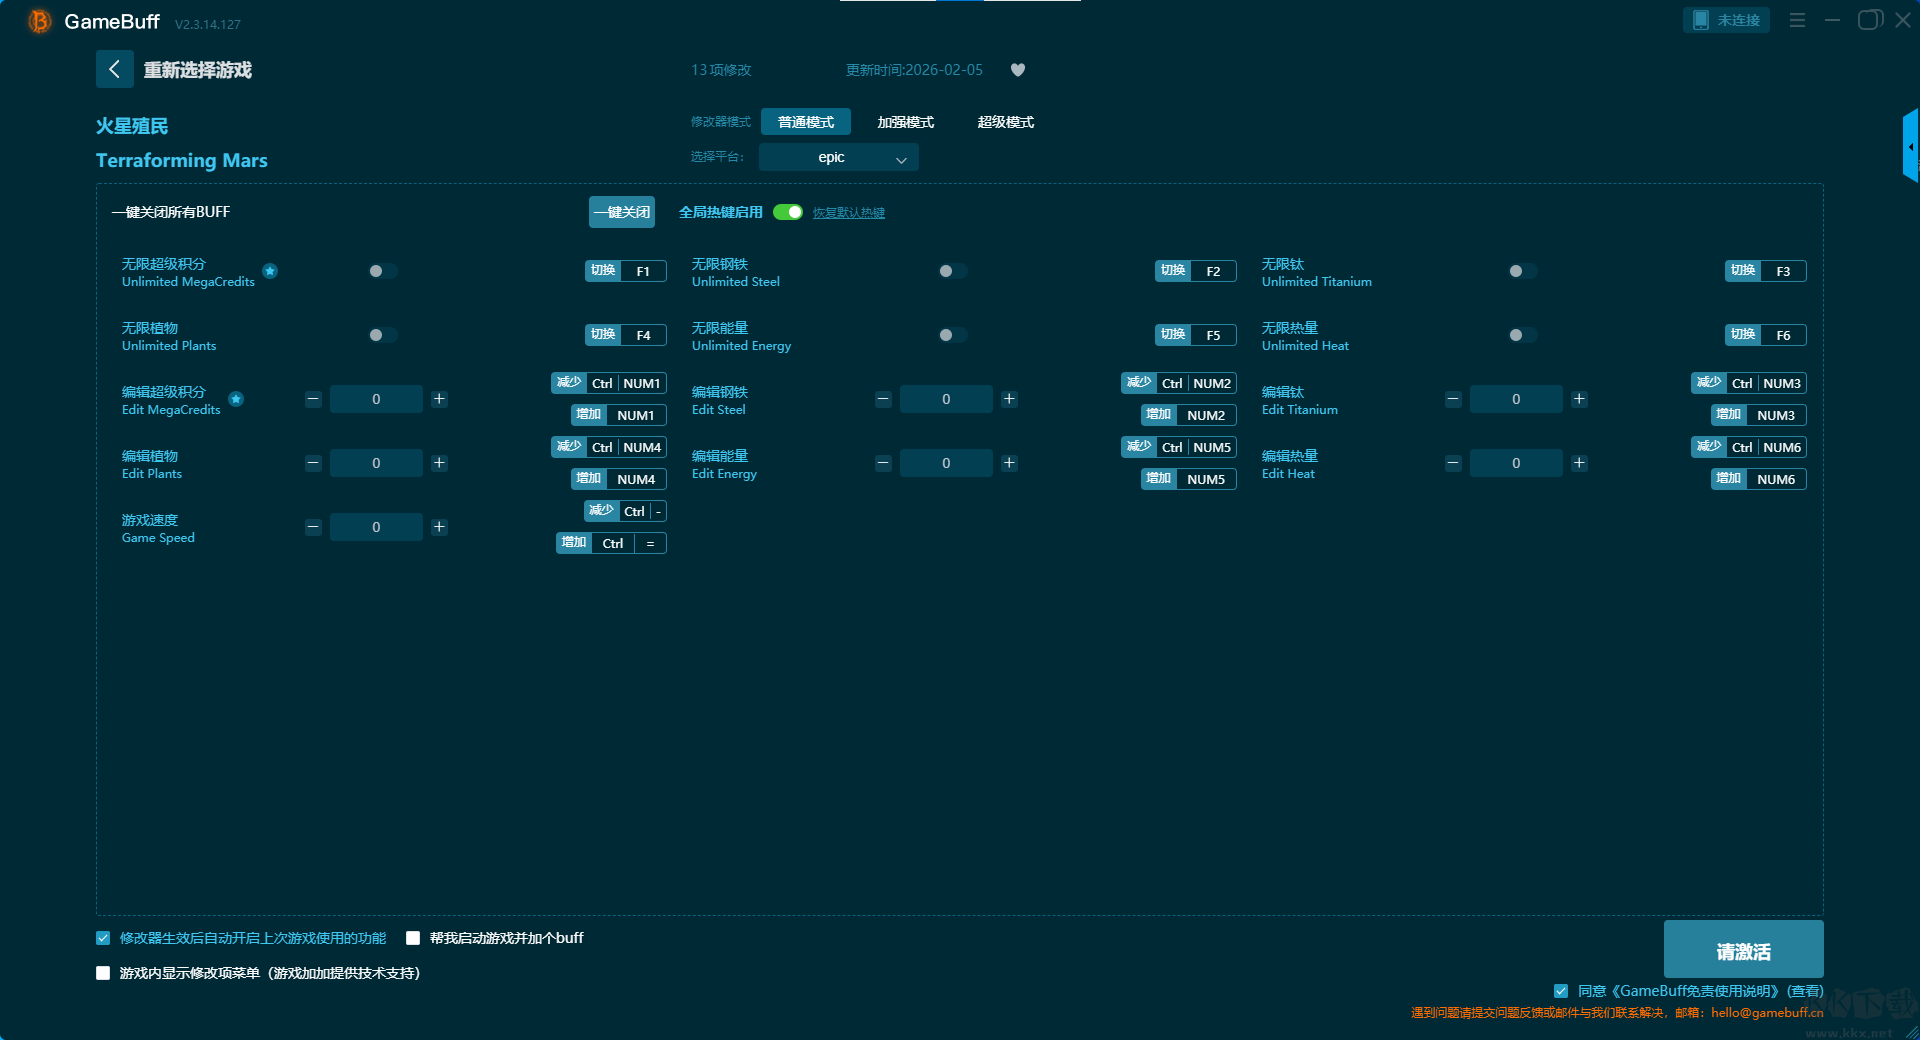Check show in-game trainer menu option
1920x1040 pixels.
tap(103, 973)
